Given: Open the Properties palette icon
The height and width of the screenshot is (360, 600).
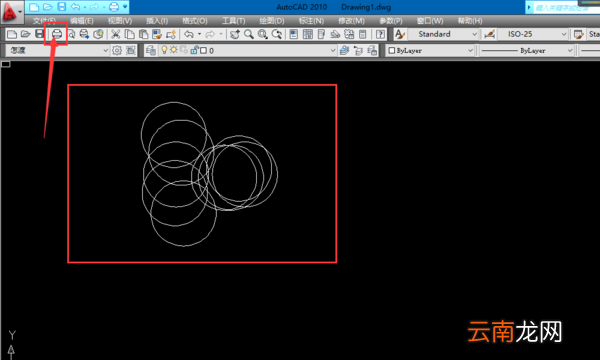Looking at the screenshot, I should (293, 34).
